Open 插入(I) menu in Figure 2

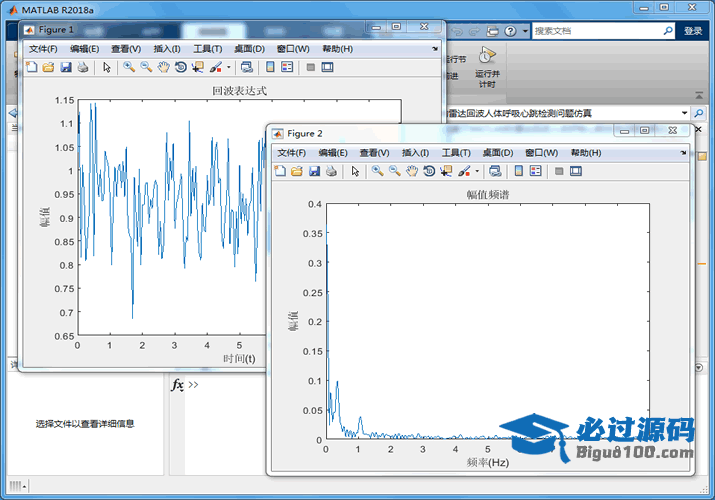[415, 153]
